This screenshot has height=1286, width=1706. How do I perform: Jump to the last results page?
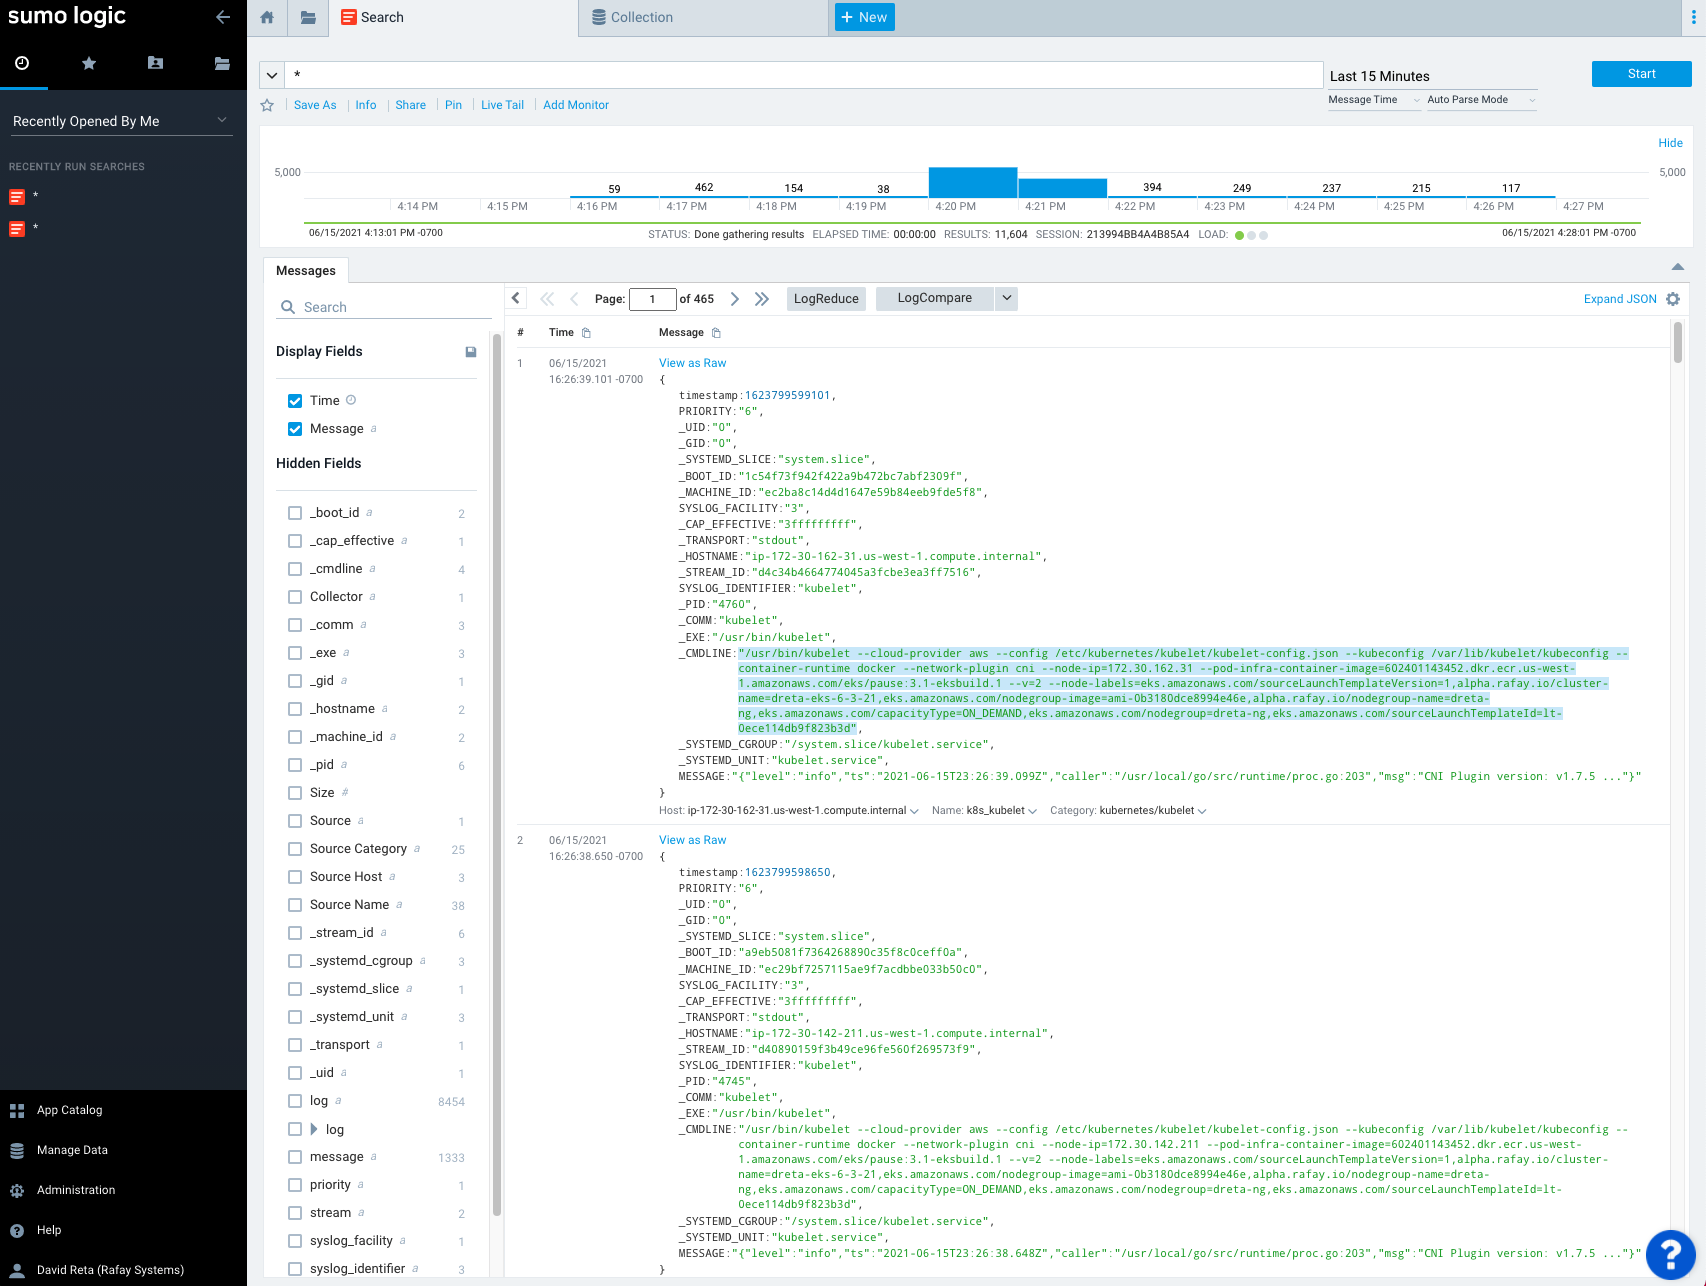762,299
